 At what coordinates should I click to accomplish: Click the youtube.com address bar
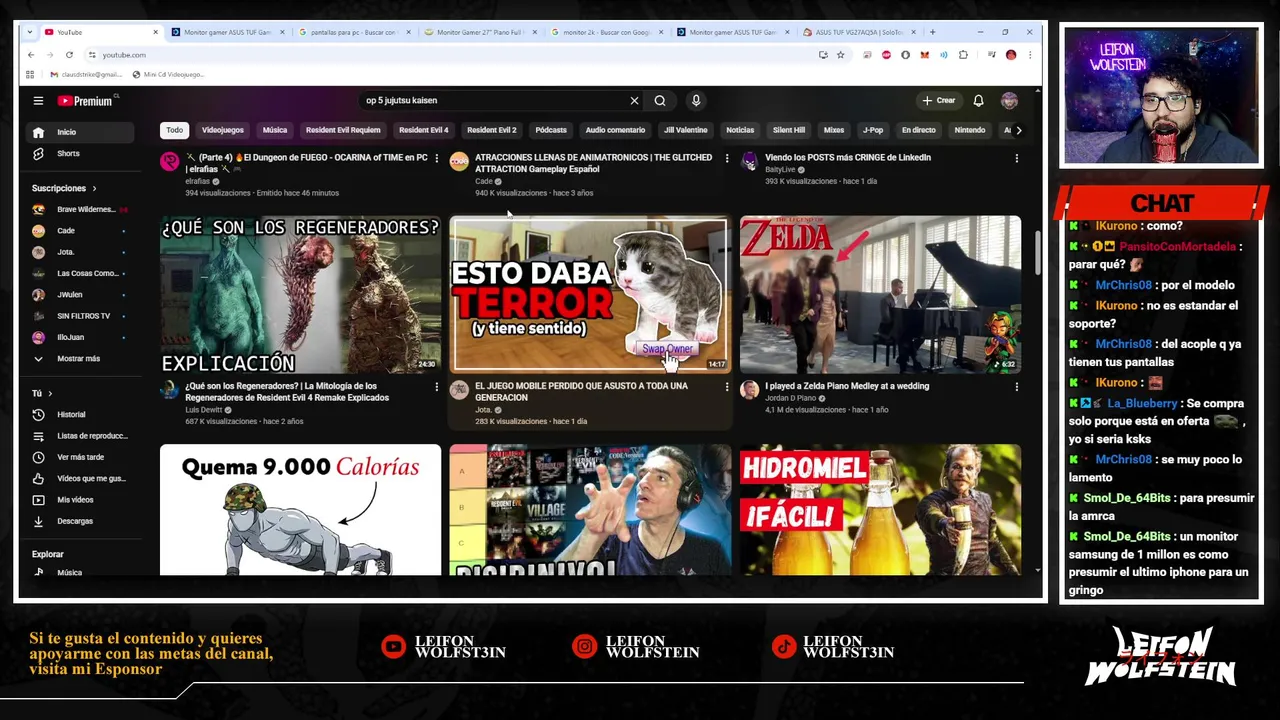click(x=450, y=55)
